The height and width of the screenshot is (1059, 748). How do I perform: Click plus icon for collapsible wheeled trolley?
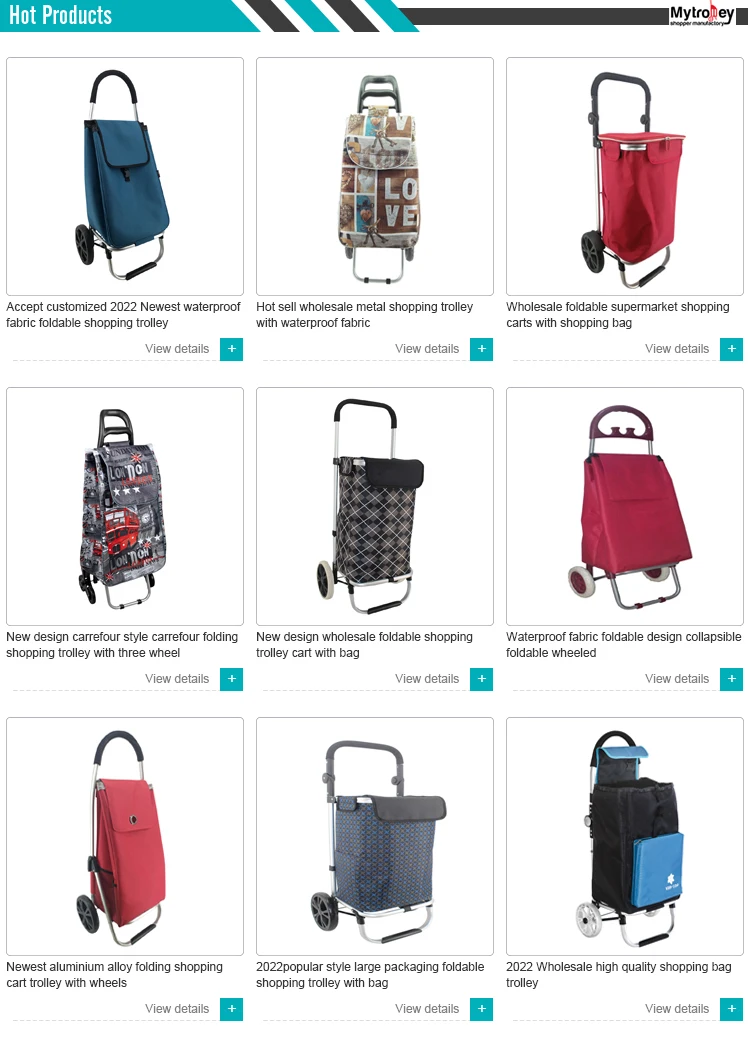(731, 679)
